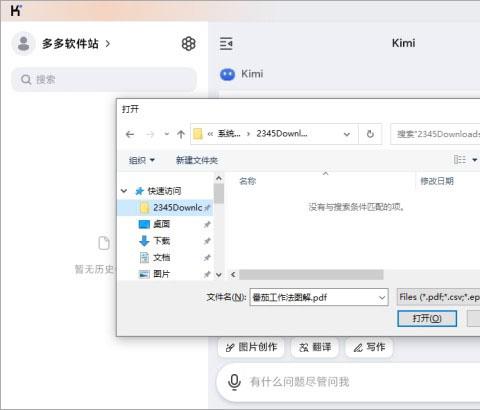Open the Files type filter dropdown
Image resolution: width=480 pixels, height=410 pixels.
coord(438,297)
